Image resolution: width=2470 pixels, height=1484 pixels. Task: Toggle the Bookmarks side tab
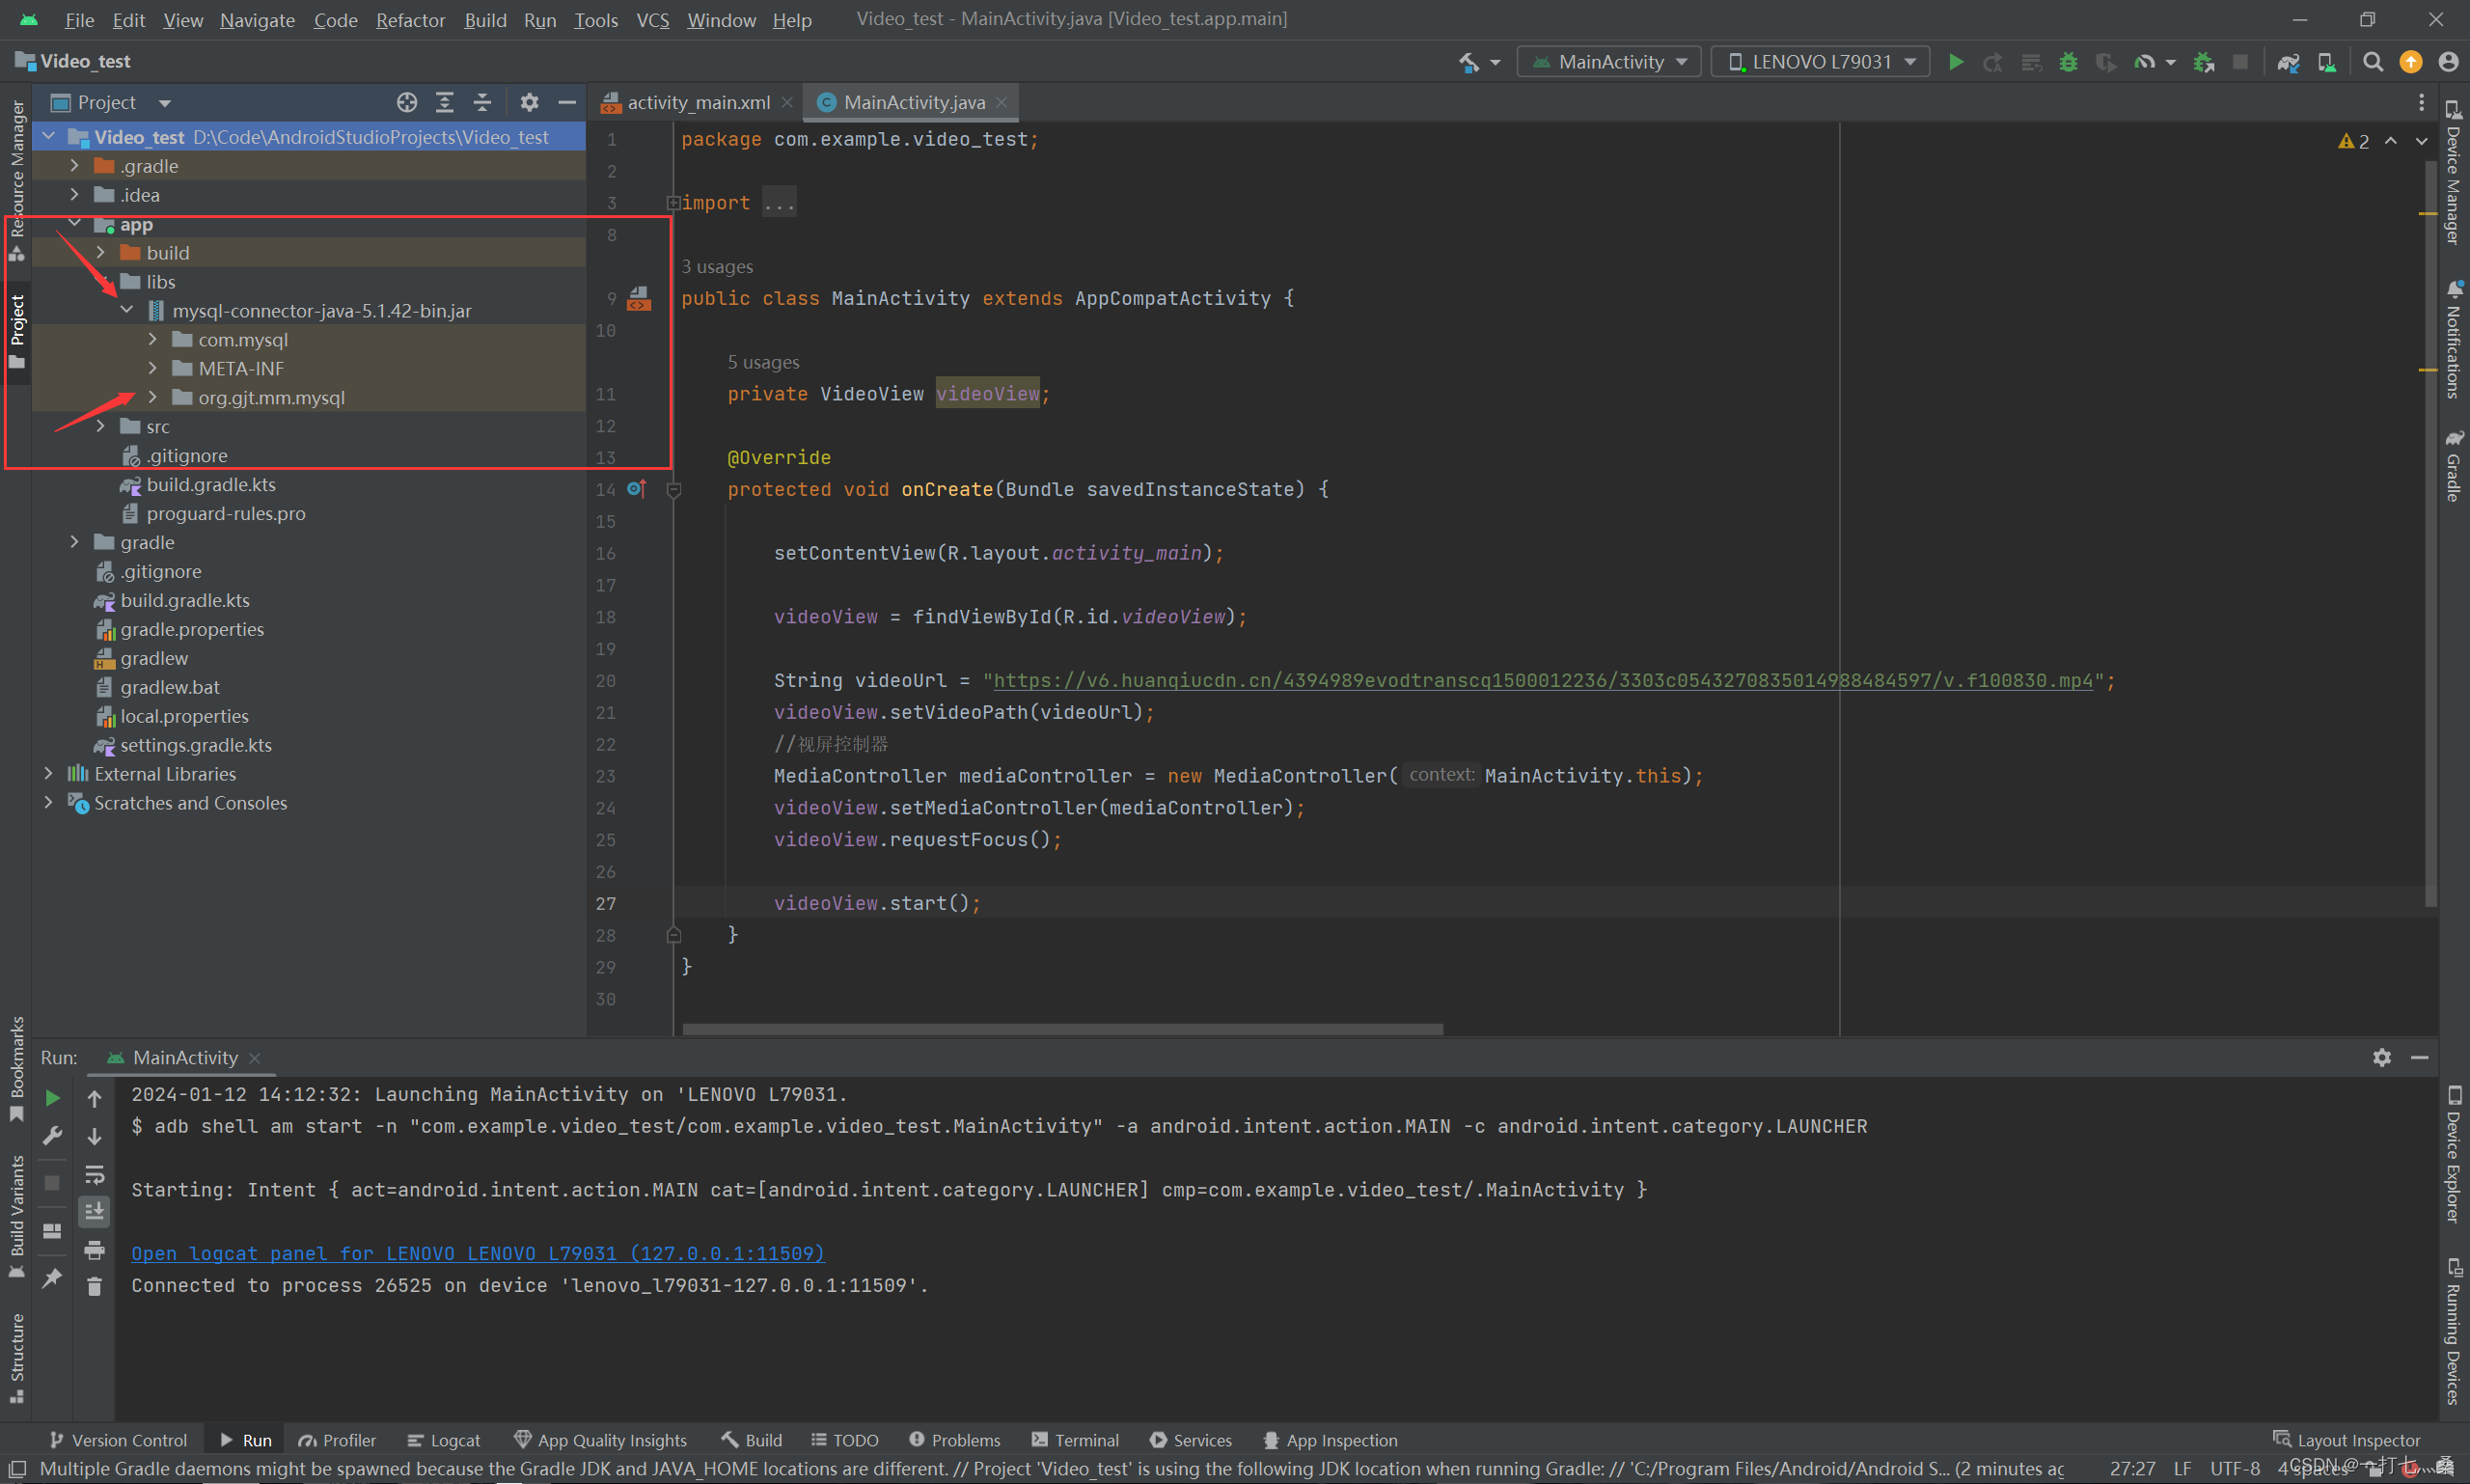pos(17,1070)
